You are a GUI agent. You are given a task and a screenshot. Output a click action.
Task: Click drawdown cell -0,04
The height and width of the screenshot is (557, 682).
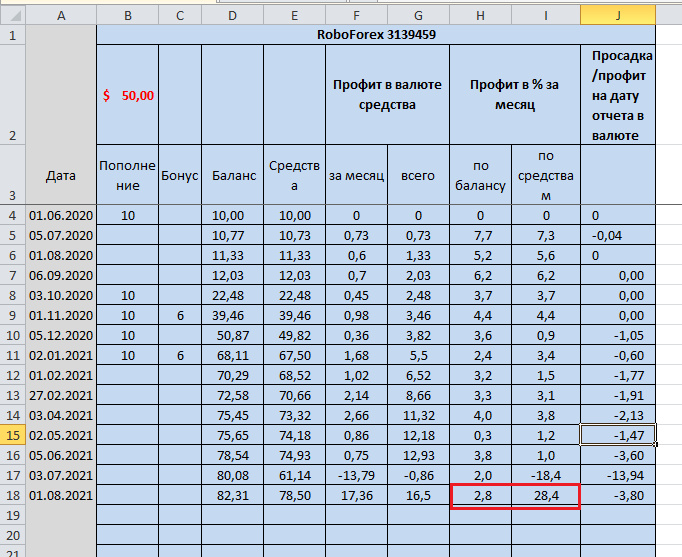tap(618, 235)
